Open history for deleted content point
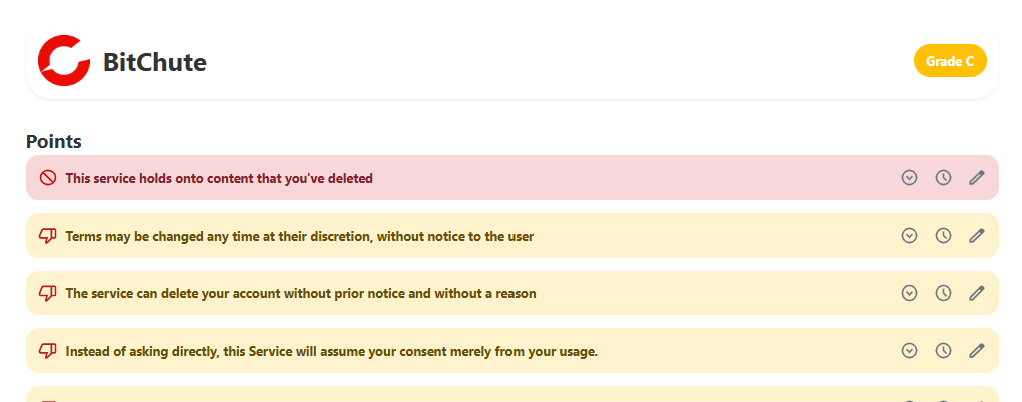This screenshot has width=1022, height=402. tap(943, 178)
